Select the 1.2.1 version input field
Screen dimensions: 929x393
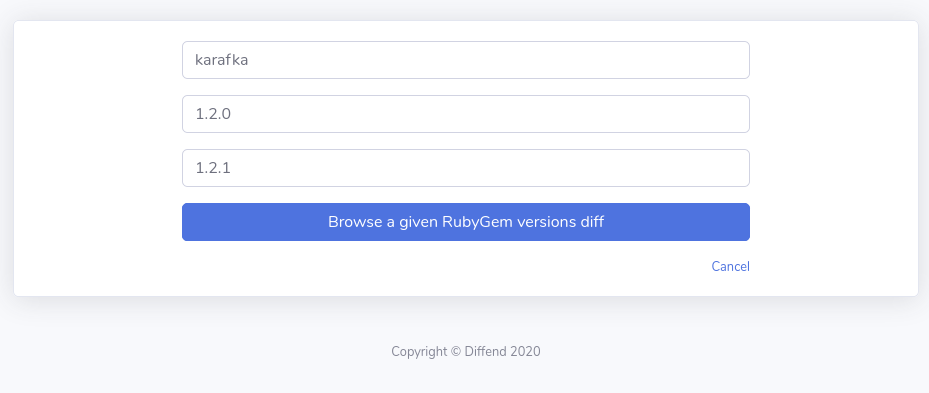[x=466, y=168]
